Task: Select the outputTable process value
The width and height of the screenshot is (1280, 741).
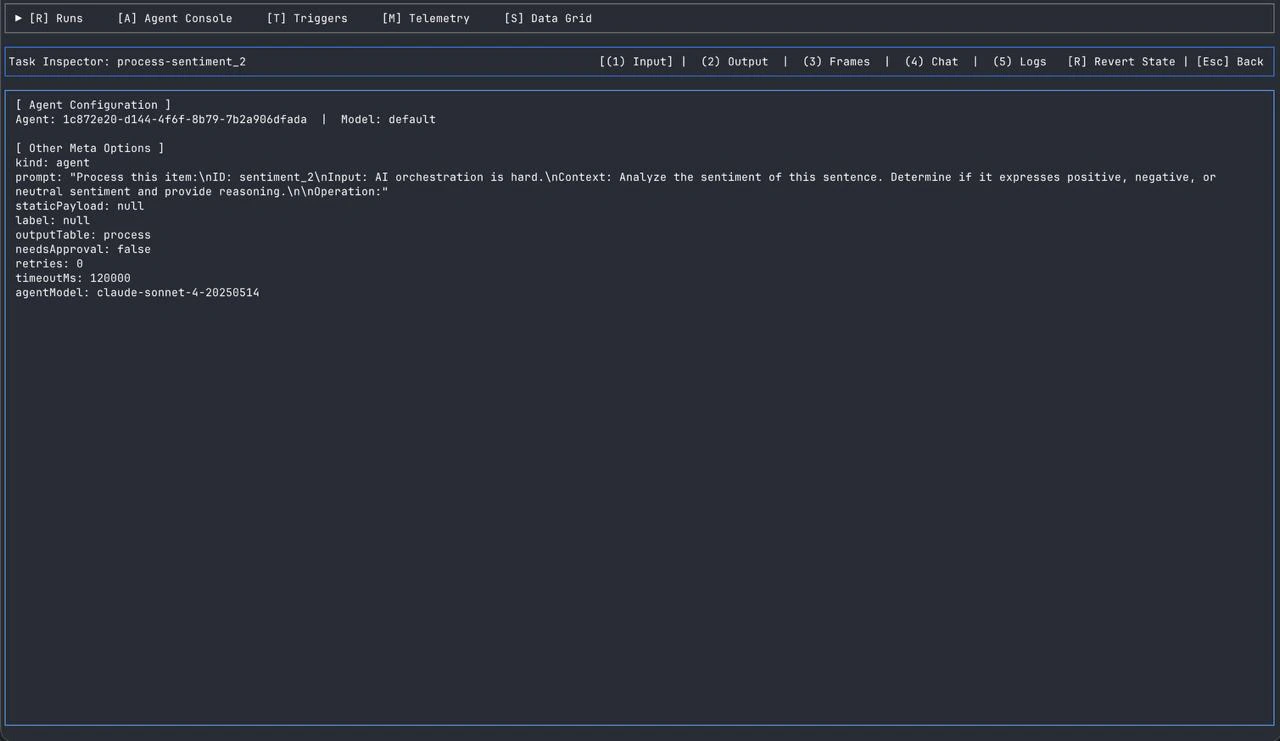Action: pyautogui.click(x=127, y=234)
